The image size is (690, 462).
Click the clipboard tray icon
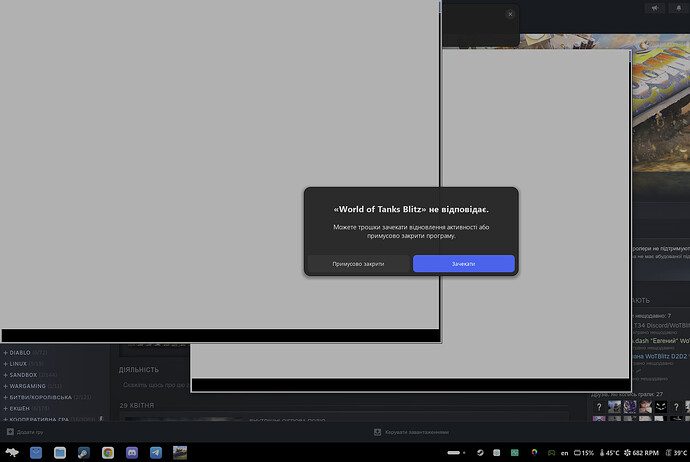pyautogui.click(x=496, y=452)
